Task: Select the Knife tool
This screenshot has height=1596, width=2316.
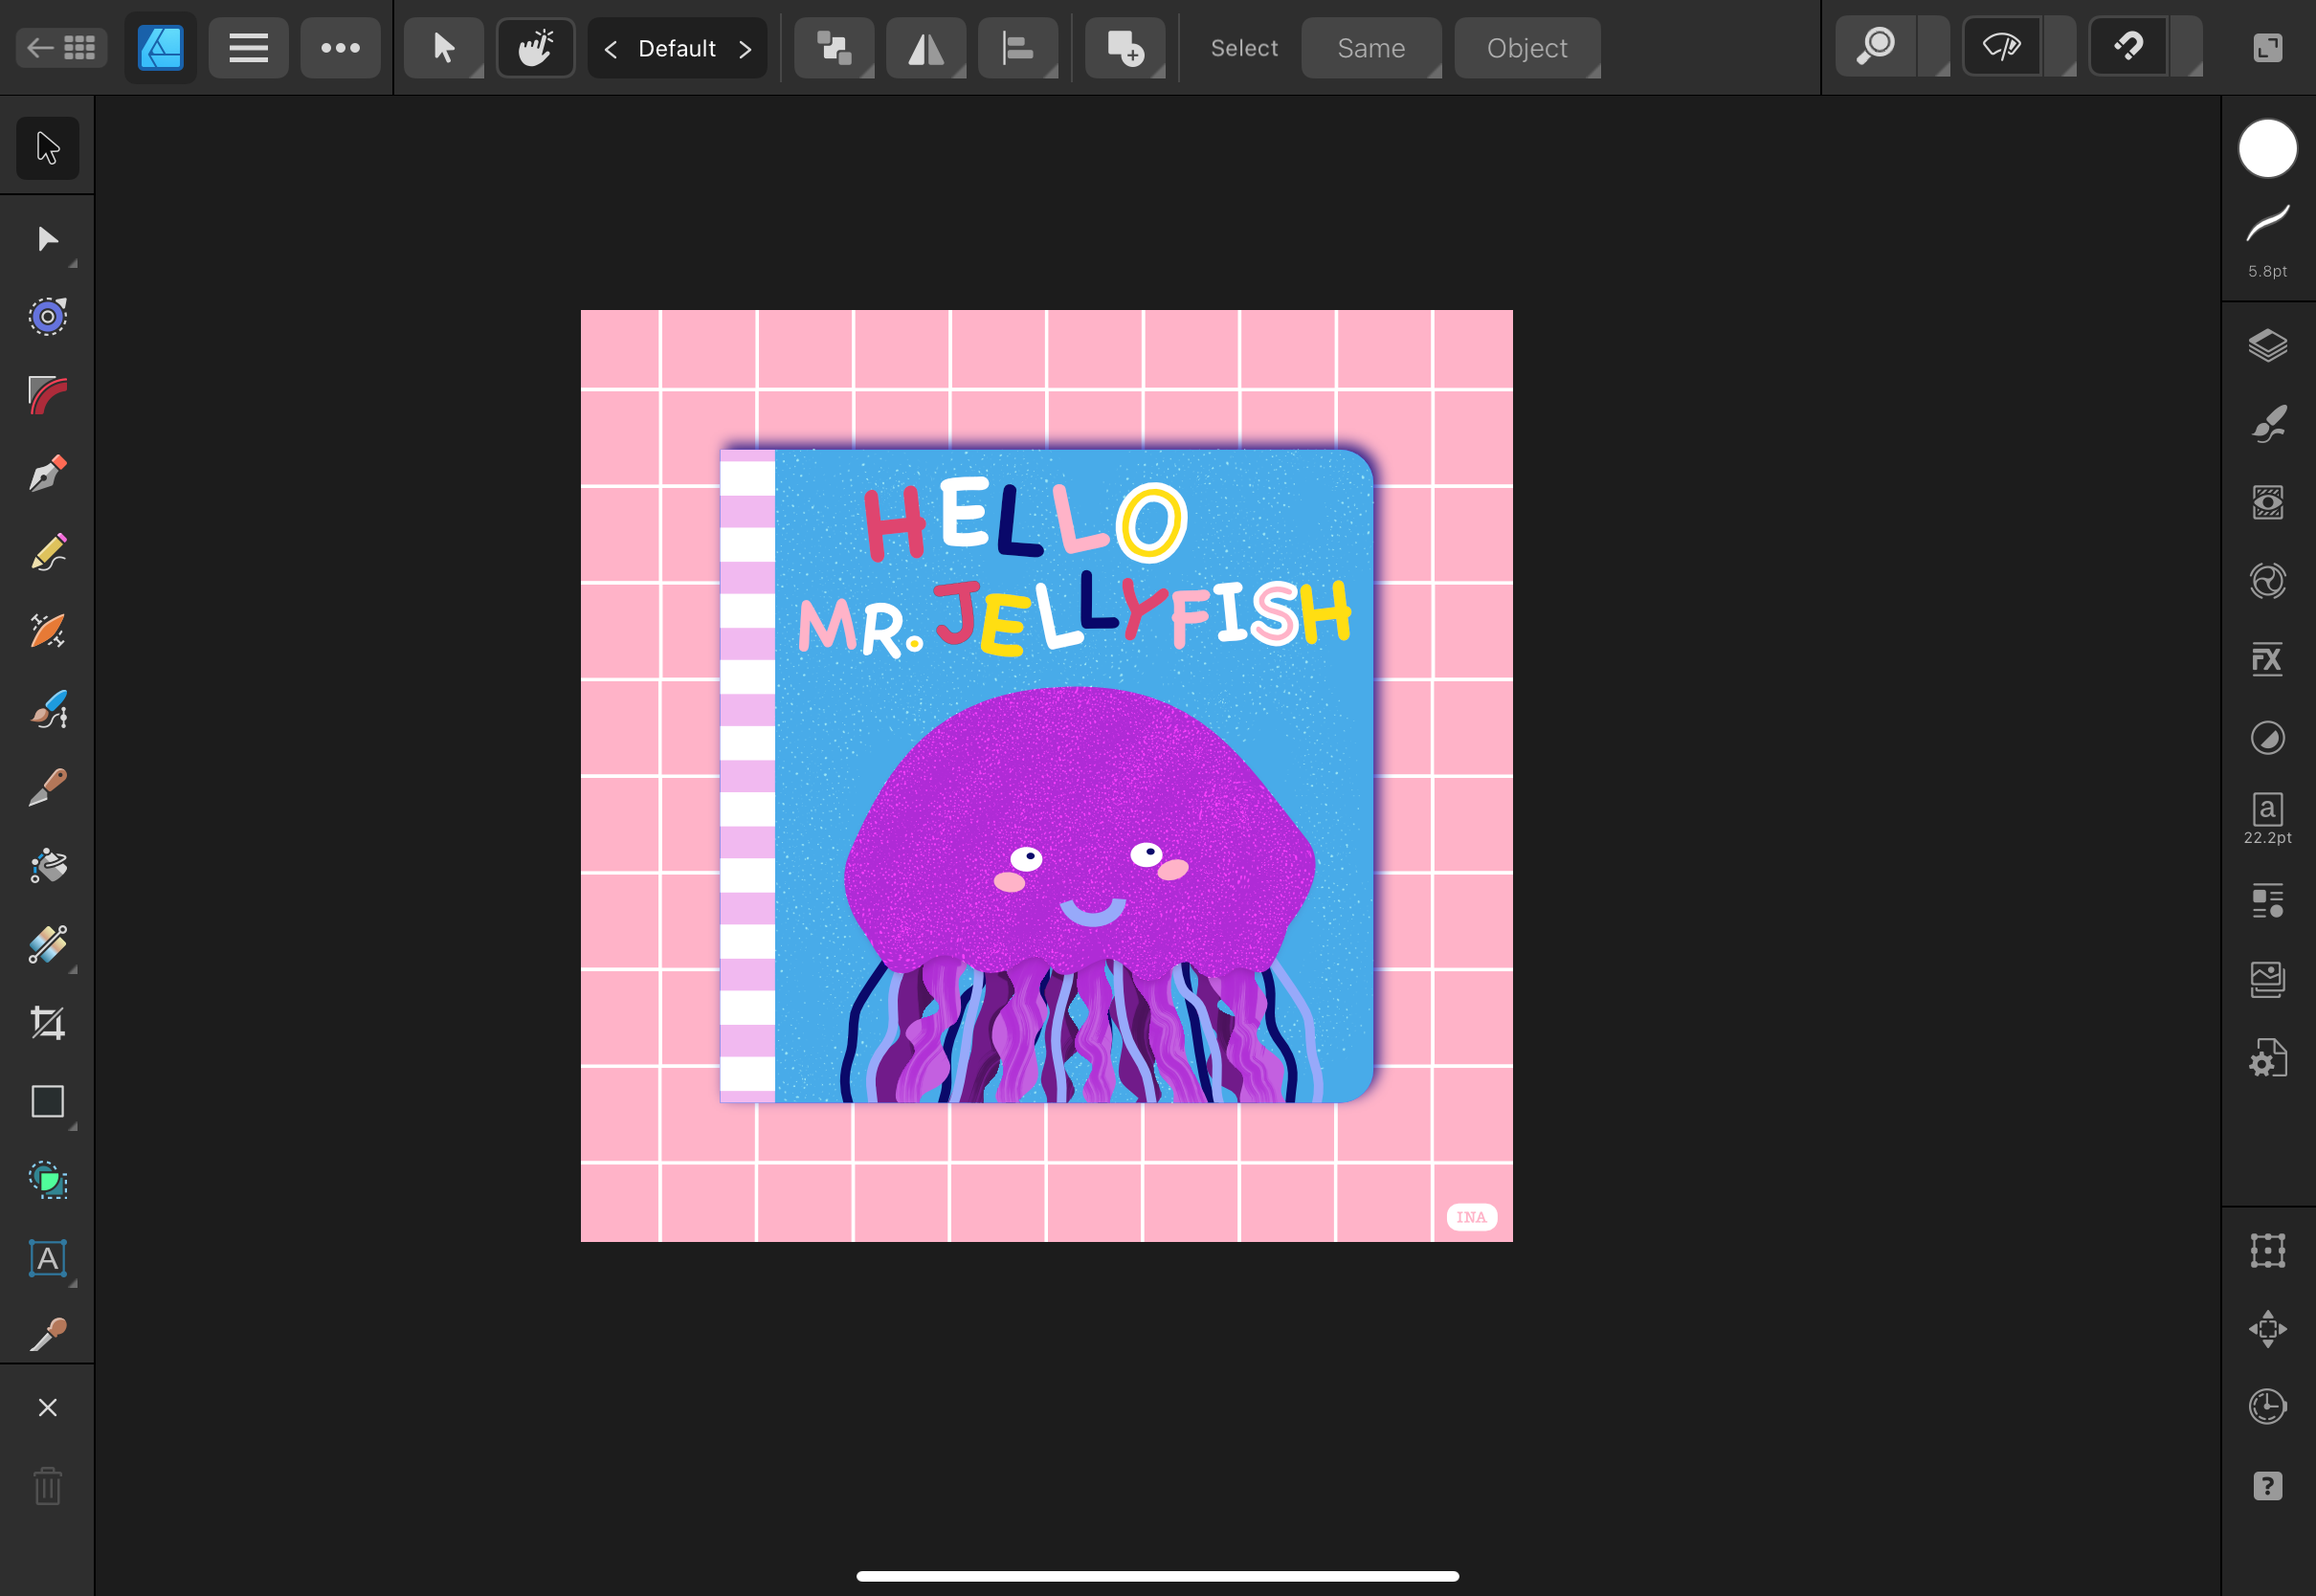Action: 47,631
